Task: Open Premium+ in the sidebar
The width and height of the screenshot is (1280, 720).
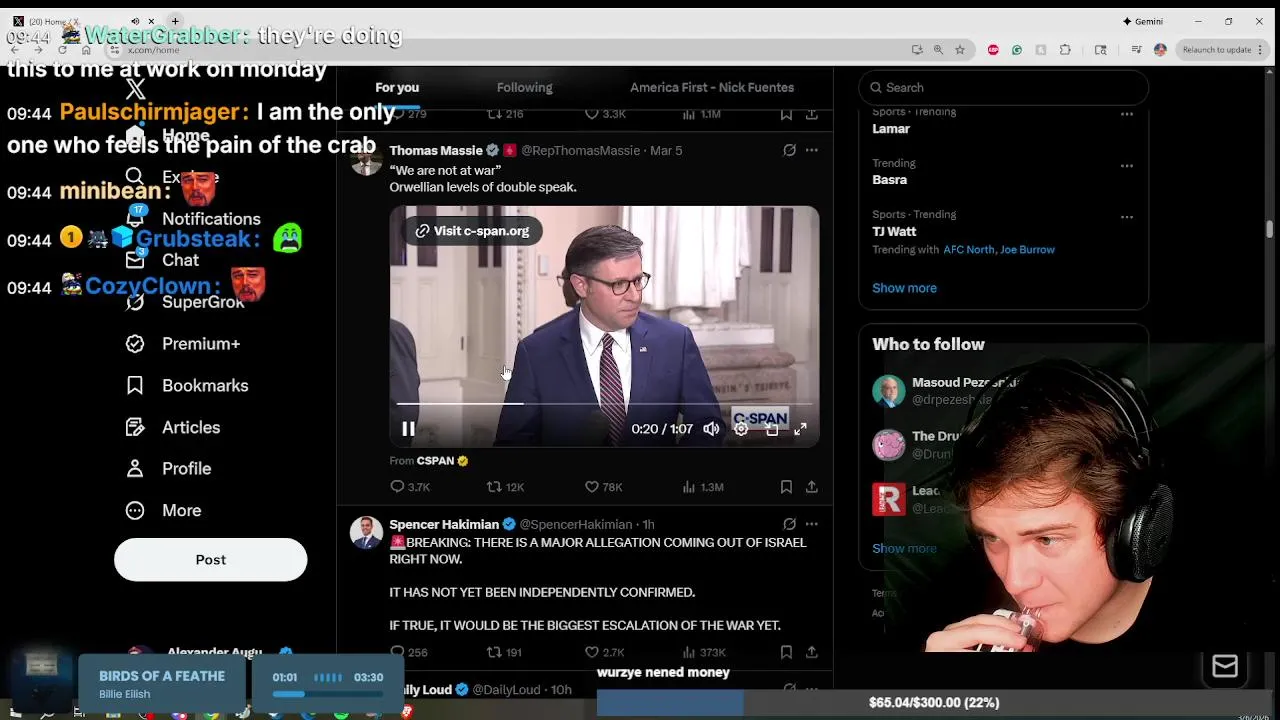Action: (x=183, y=343)
